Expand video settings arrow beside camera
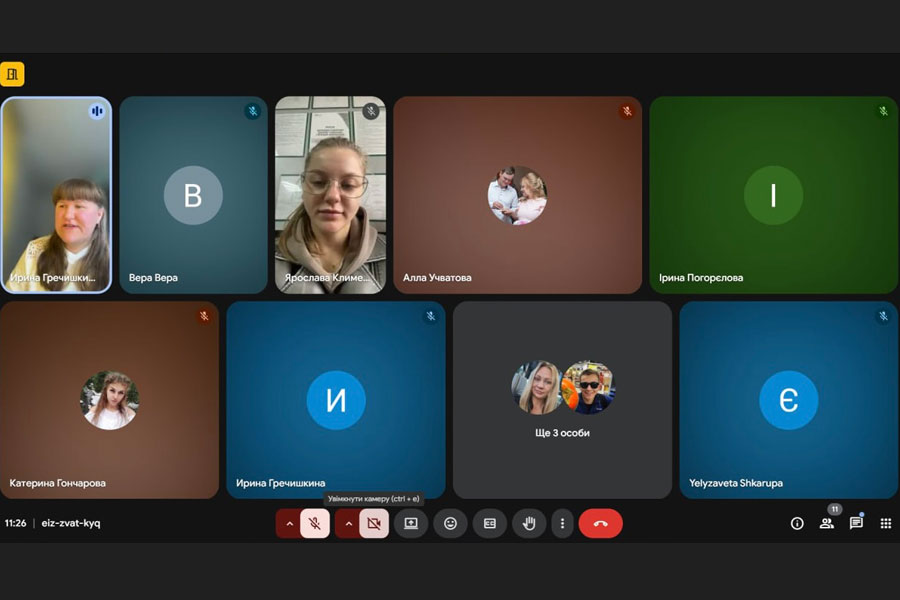The width and height of the screenshot is (900, 600). coord(348,524)
